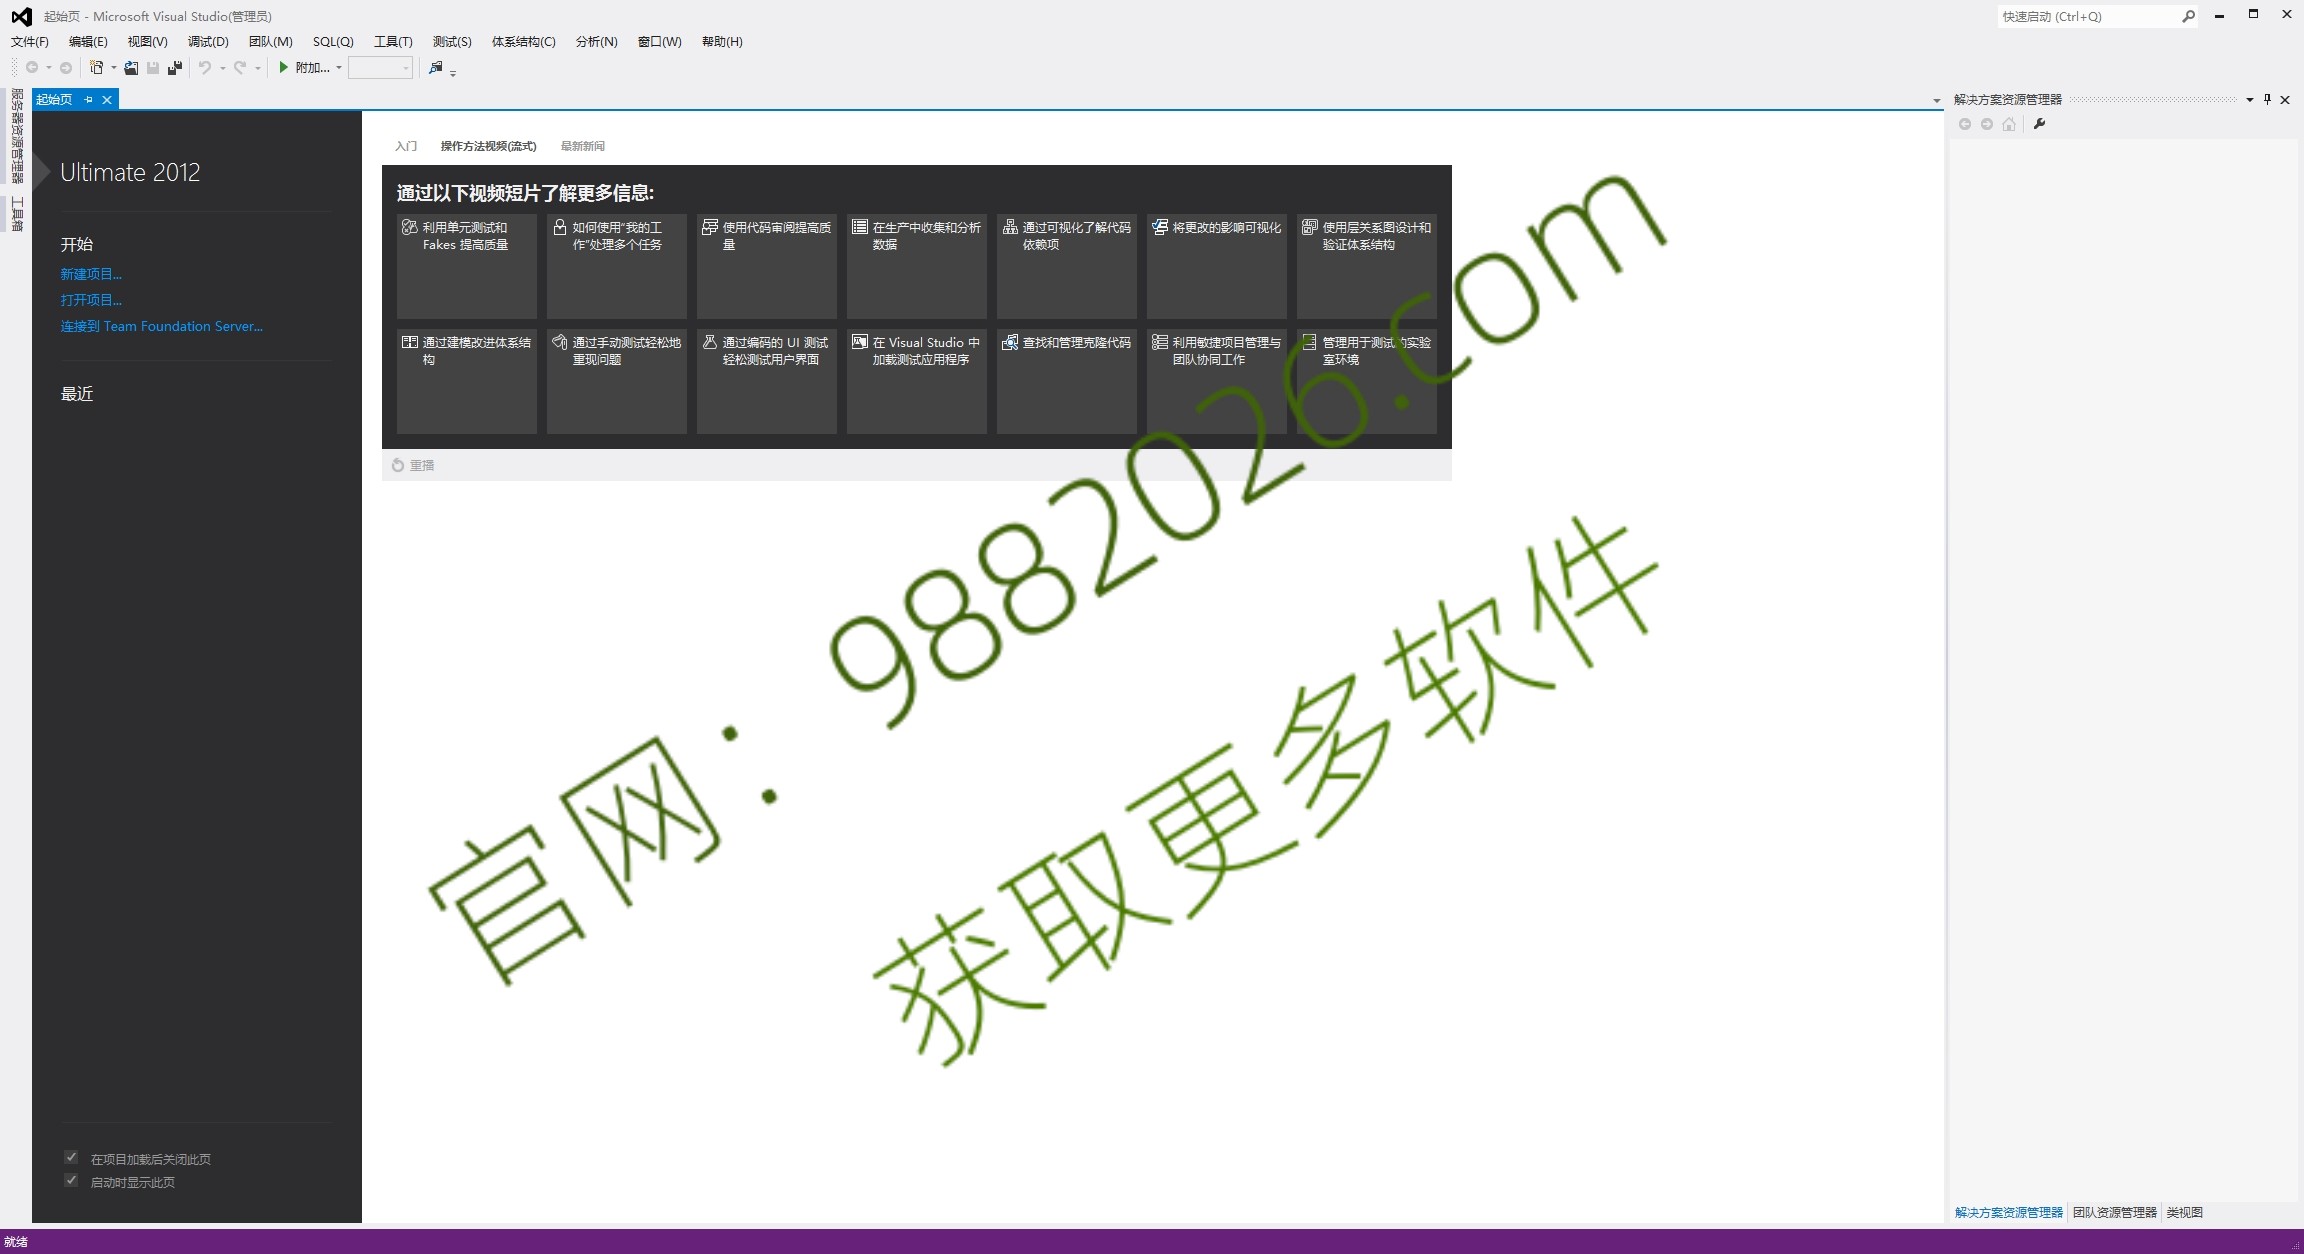The width and height of the screenshot is (2304, 1254).
Task: Open the Navigate Backward history dropdown arrow
Action: (48, 68)
